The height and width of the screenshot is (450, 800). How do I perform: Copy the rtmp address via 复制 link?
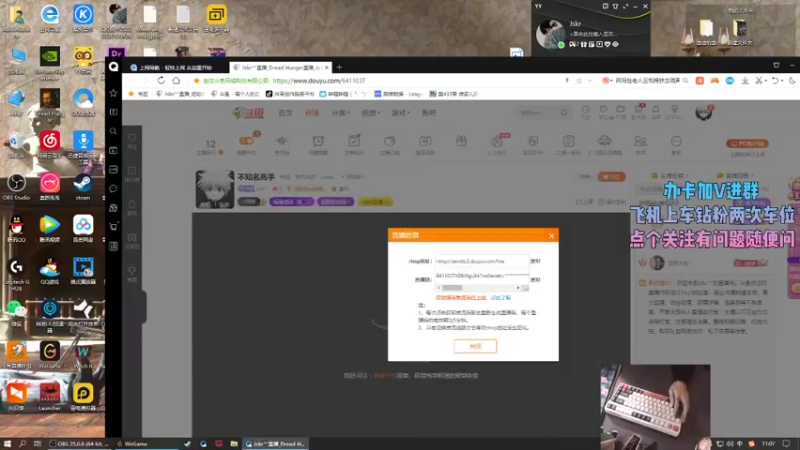[x=535, y=261]
